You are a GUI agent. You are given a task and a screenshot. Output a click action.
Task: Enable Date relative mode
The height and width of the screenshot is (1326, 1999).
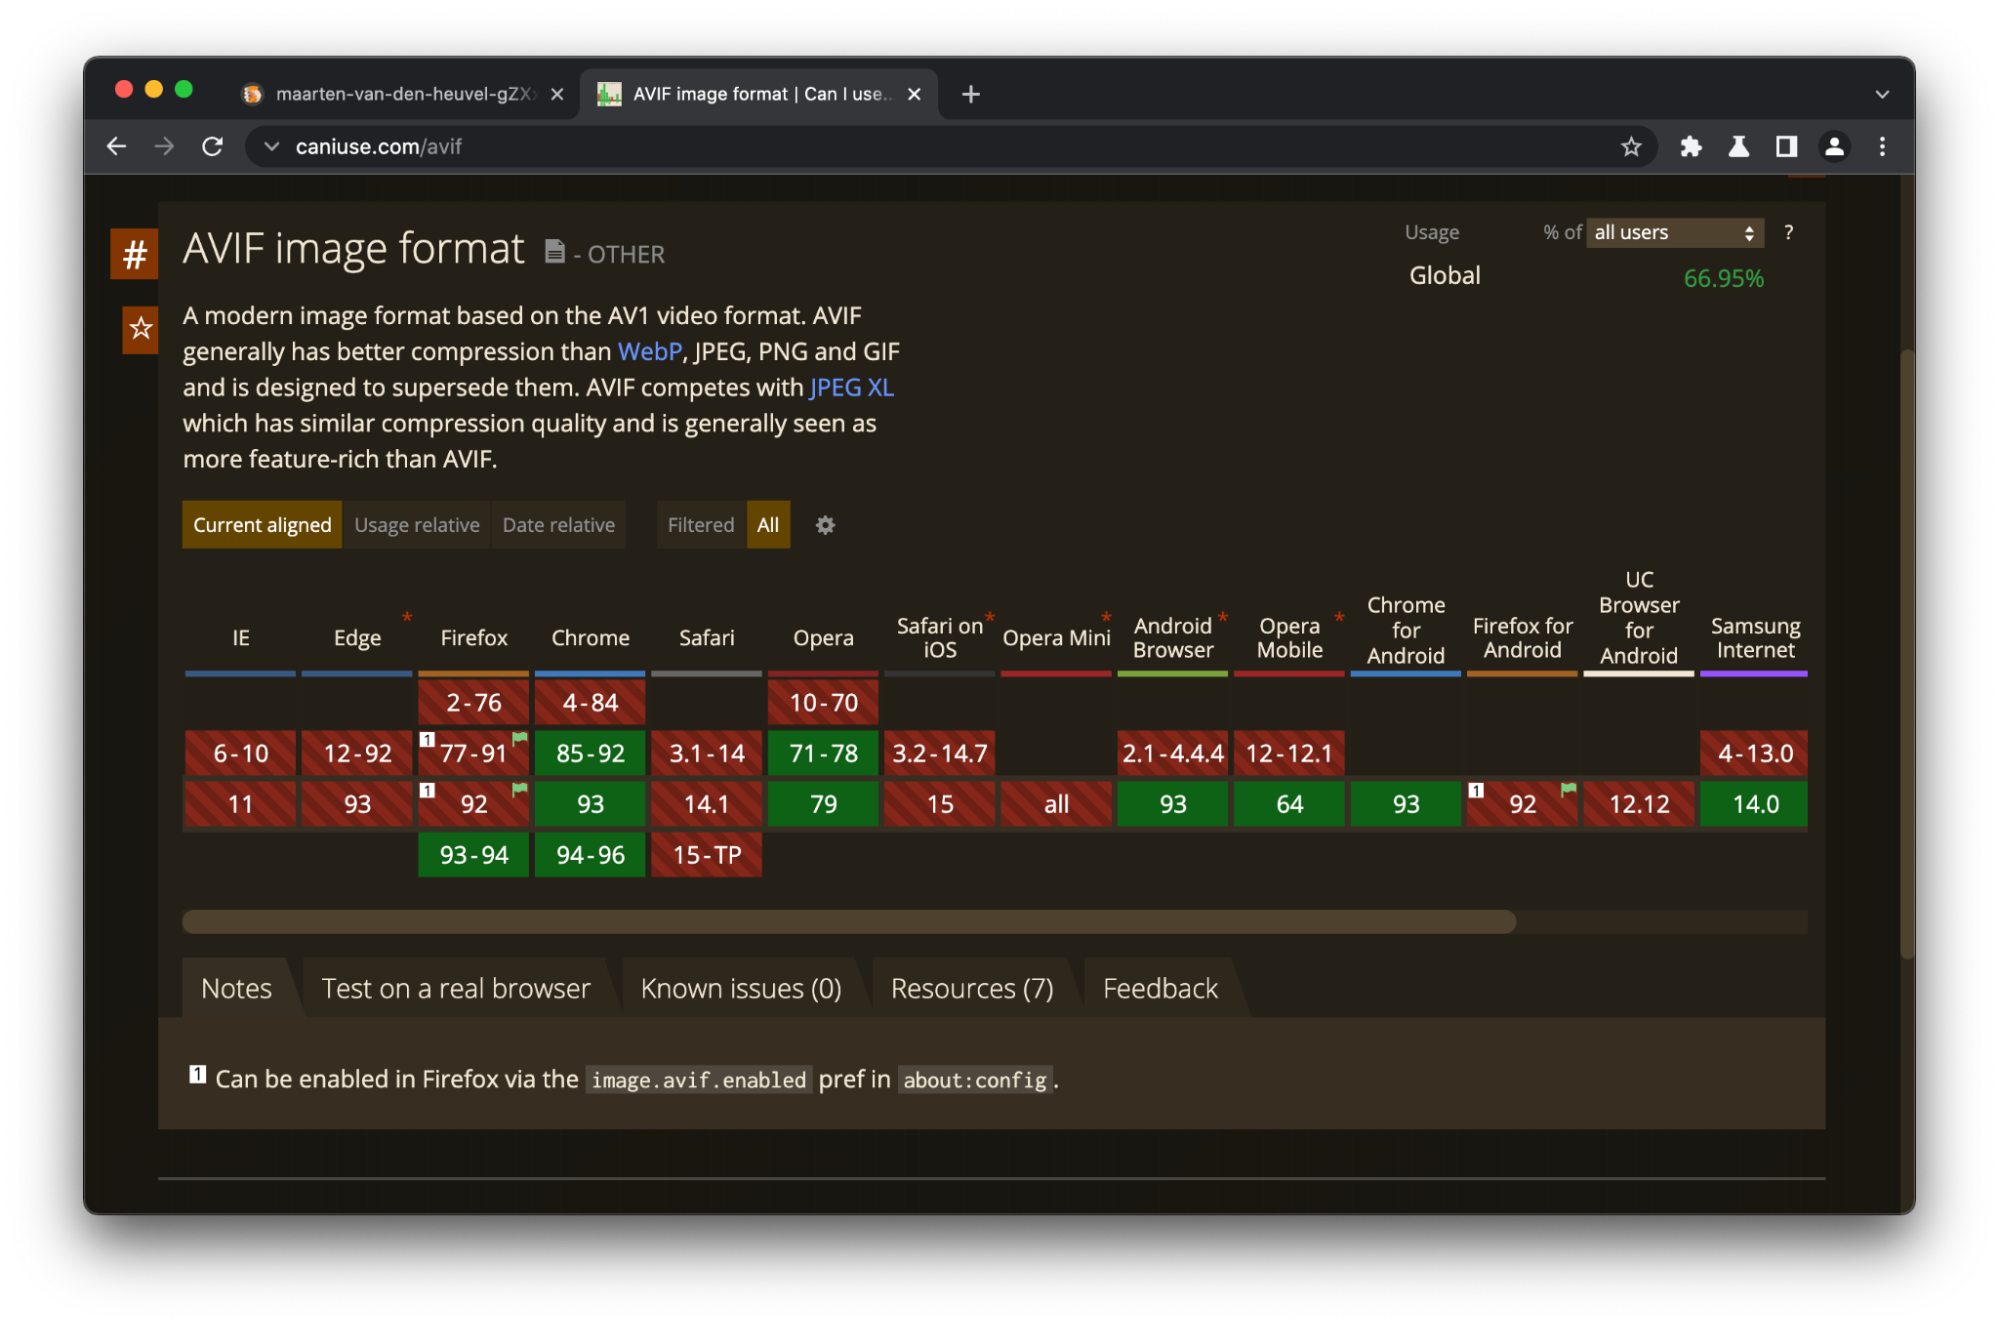tap(557, 524)
